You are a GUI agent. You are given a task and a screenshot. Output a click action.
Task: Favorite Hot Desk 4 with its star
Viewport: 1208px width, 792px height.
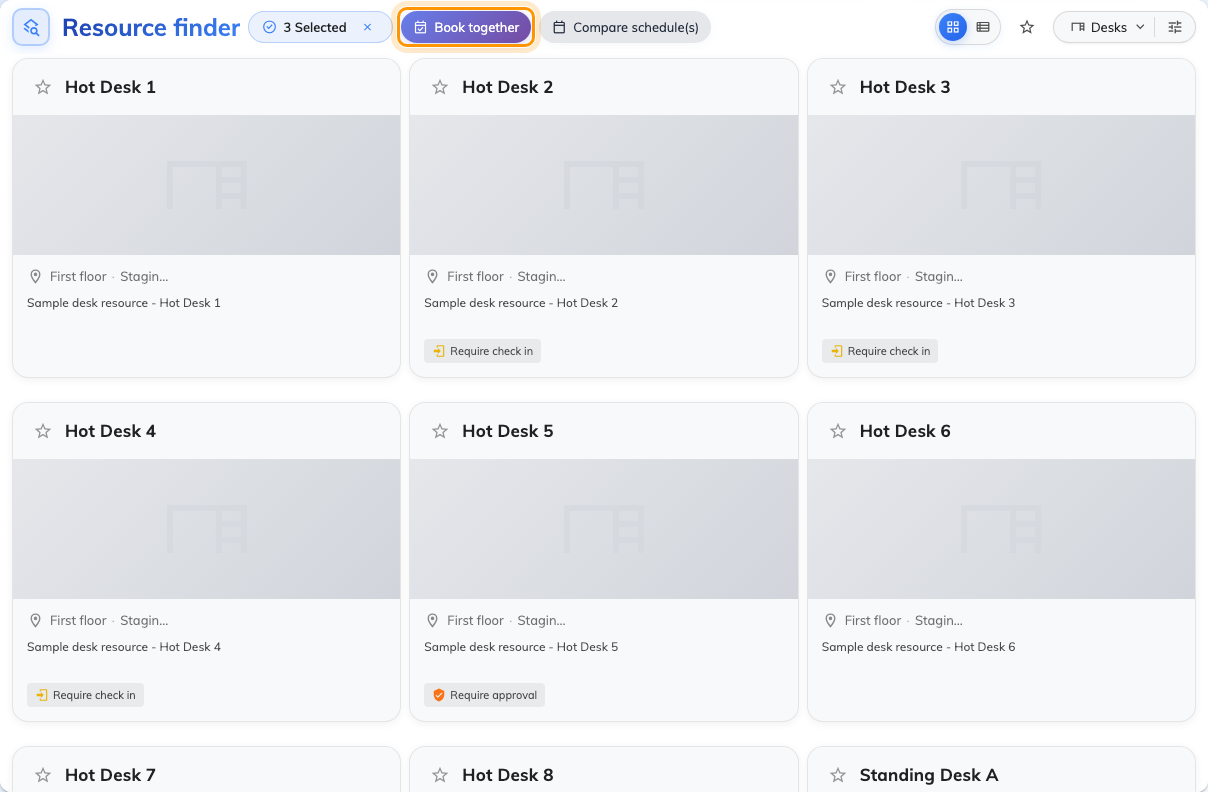(x=43, y=431)
